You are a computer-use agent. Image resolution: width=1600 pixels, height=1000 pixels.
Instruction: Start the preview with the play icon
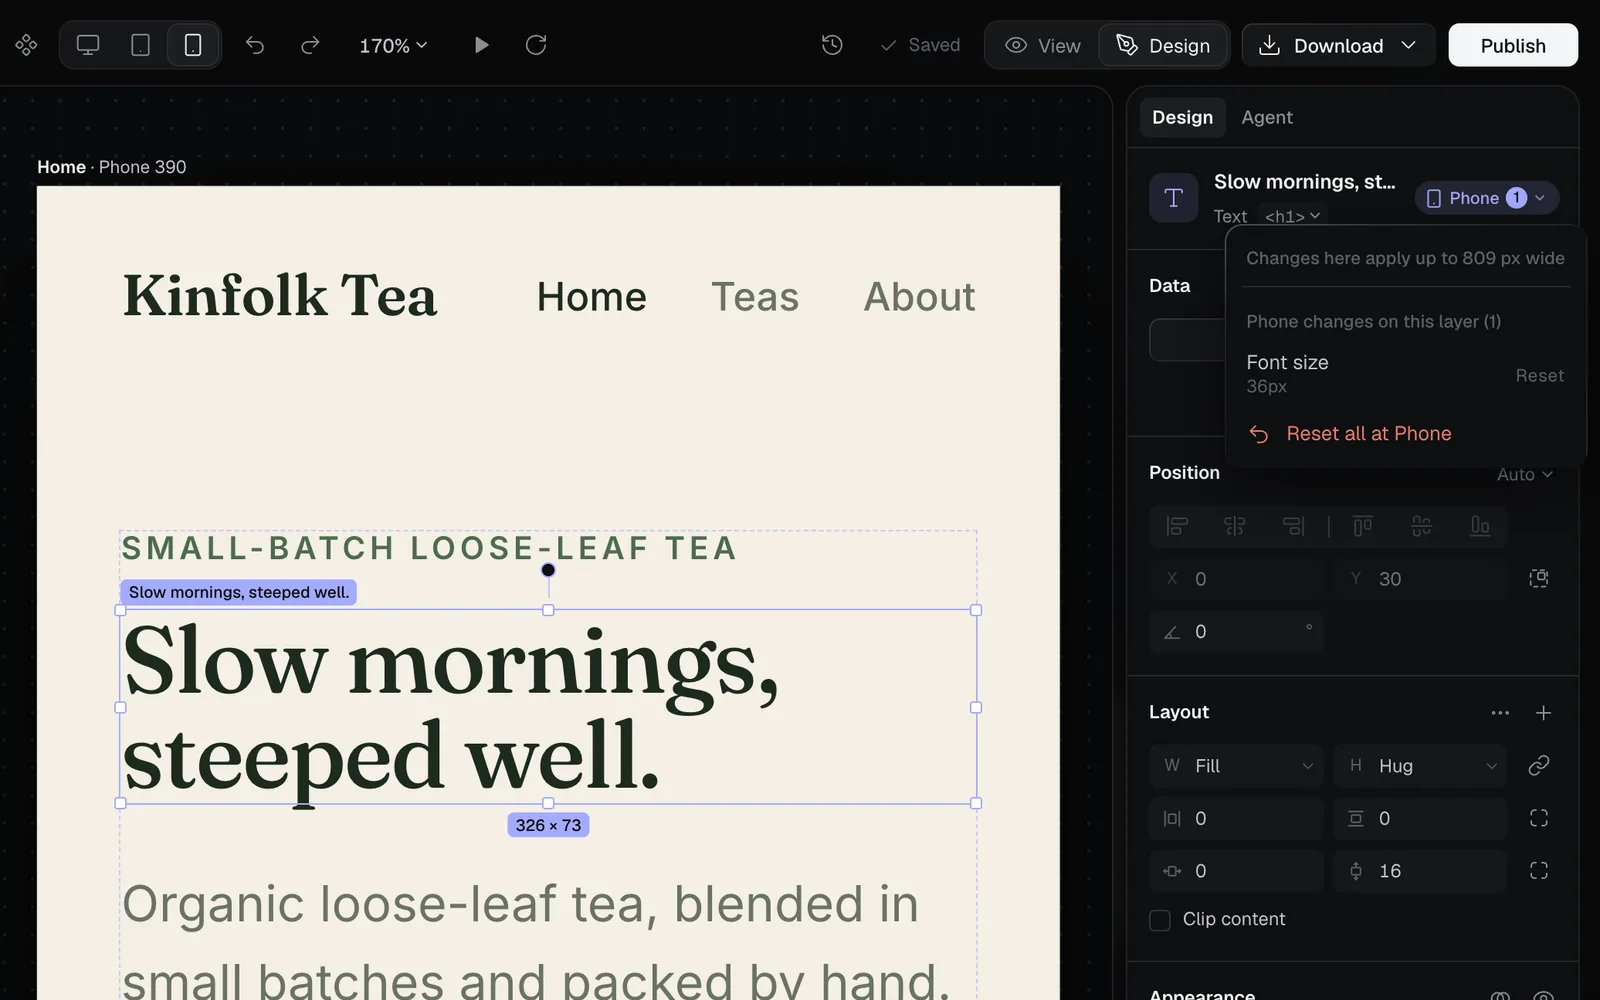tap(481, 45)
